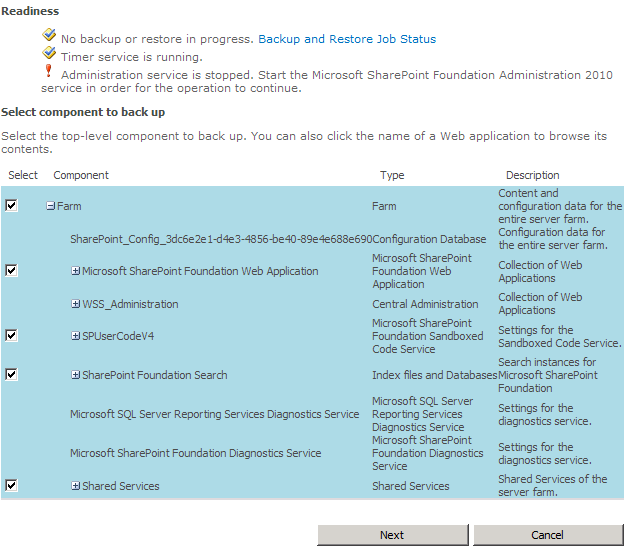Click the Cancel button
Viewport: 628px width, 547px height.
548,535
